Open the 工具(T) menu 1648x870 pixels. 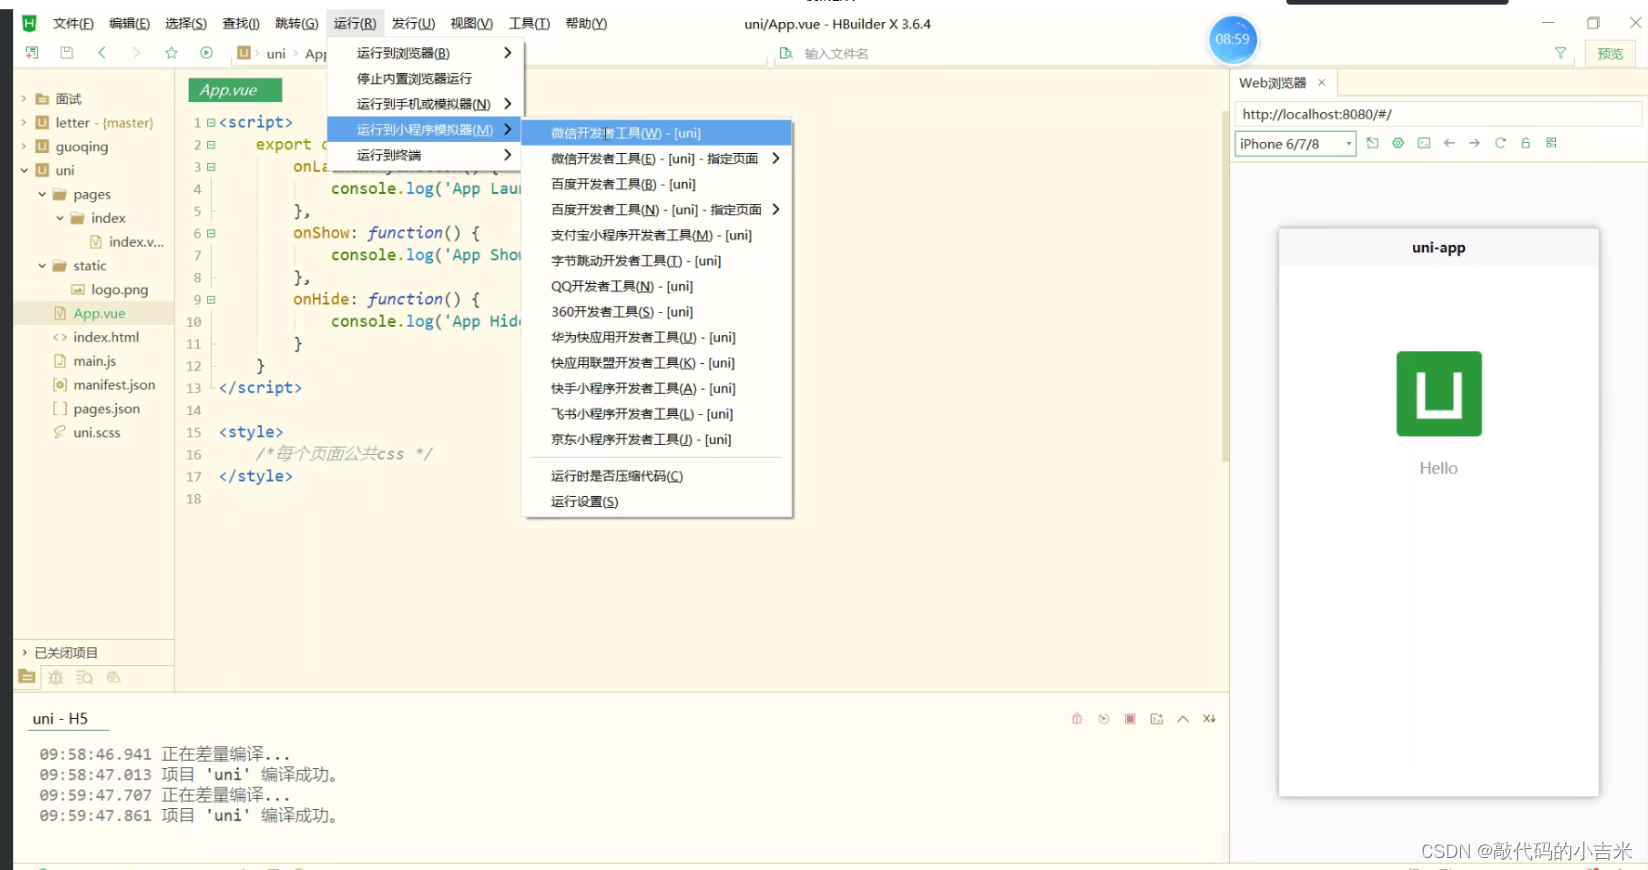529,23
